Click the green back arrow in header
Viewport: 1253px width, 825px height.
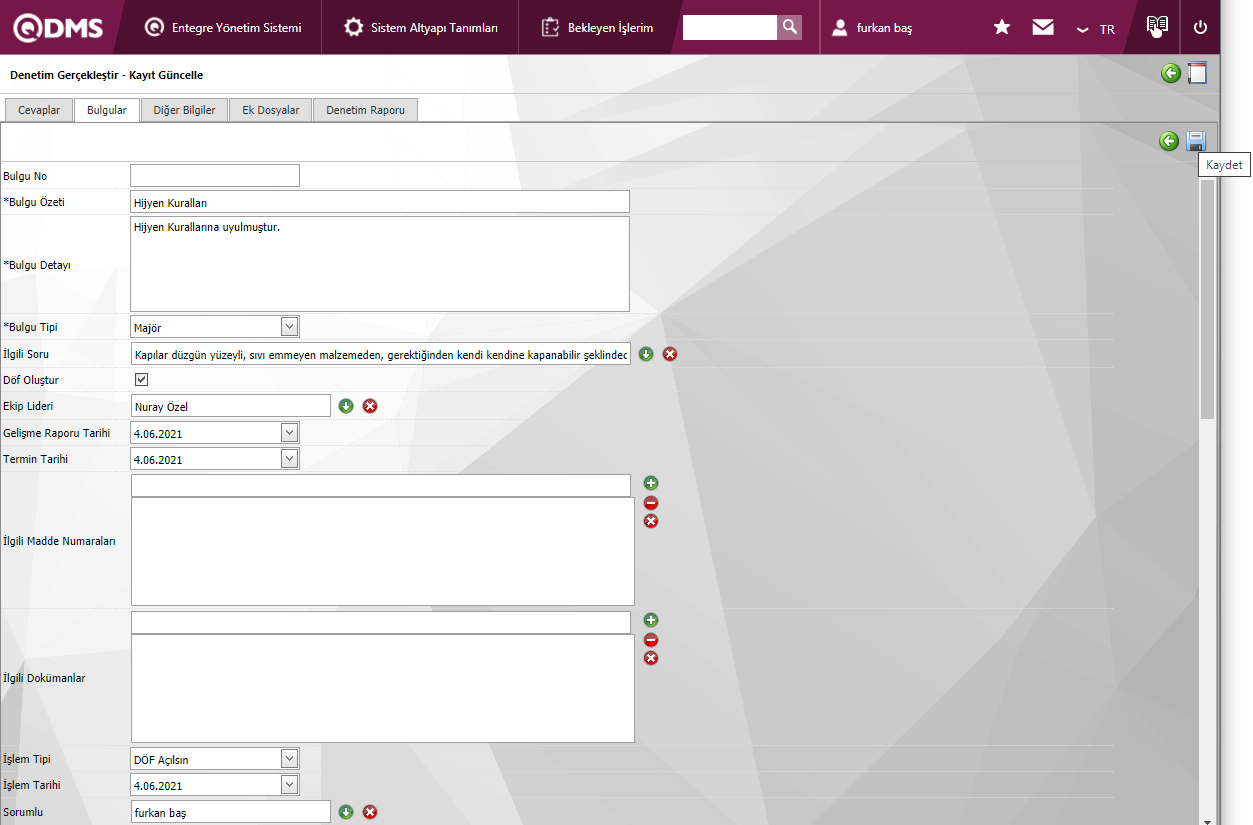click(1171, 73)
